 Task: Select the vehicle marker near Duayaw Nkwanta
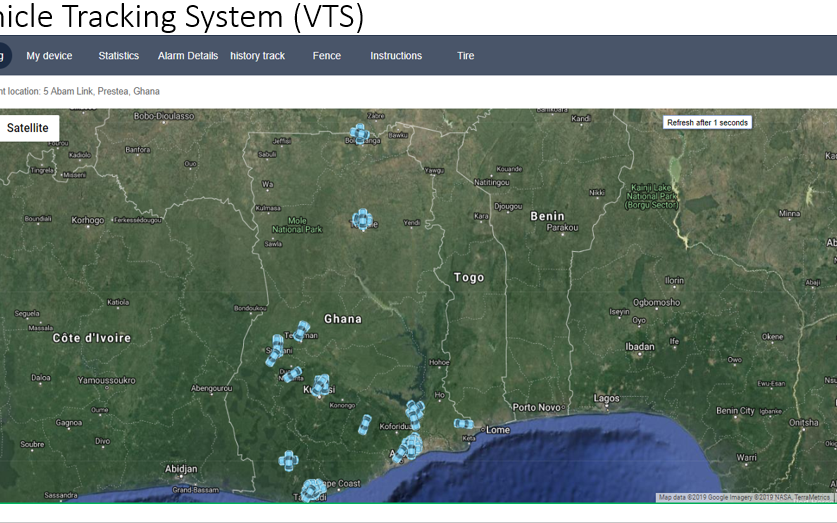tap(293, 375)
